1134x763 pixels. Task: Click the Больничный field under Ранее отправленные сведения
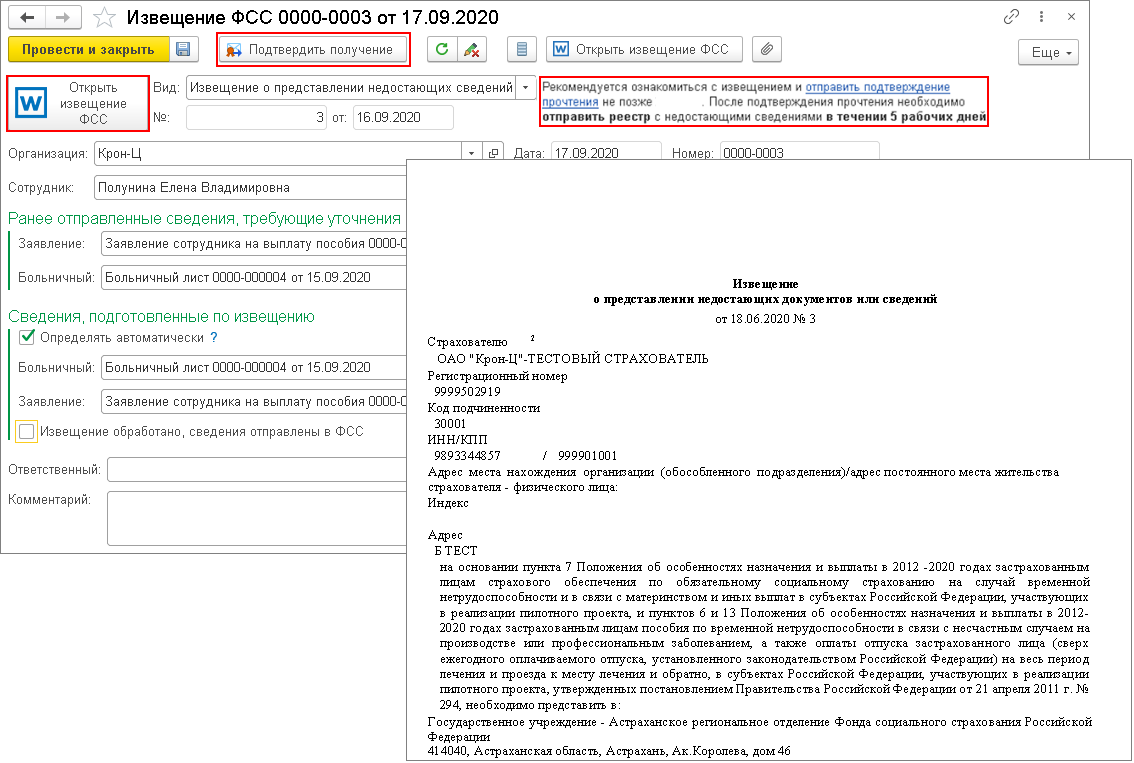(254, 278)
